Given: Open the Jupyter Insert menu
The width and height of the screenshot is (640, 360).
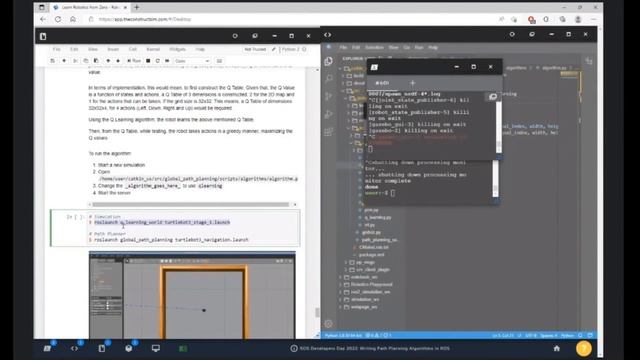Looking at the screenshot, I should coord(113,49).
